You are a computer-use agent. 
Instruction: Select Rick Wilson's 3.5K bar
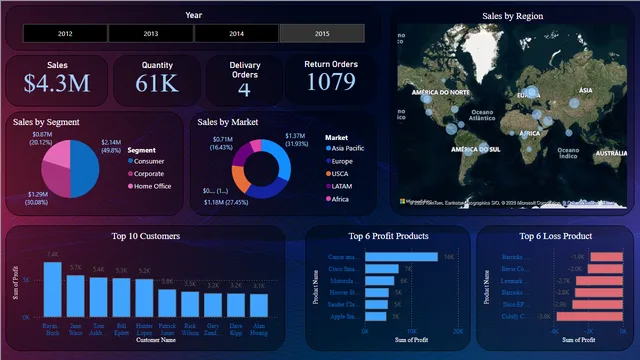pyautogui.click(x=190, y=304)
